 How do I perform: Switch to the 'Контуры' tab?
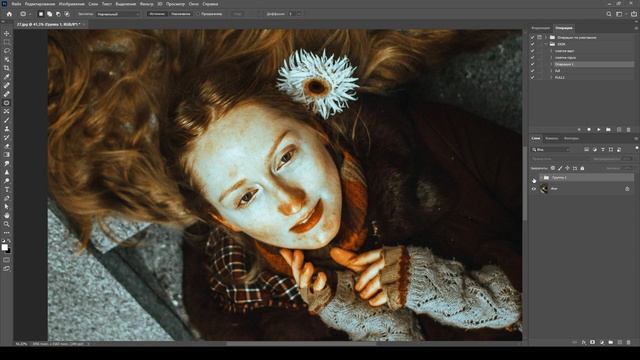(x=571, y=138)
